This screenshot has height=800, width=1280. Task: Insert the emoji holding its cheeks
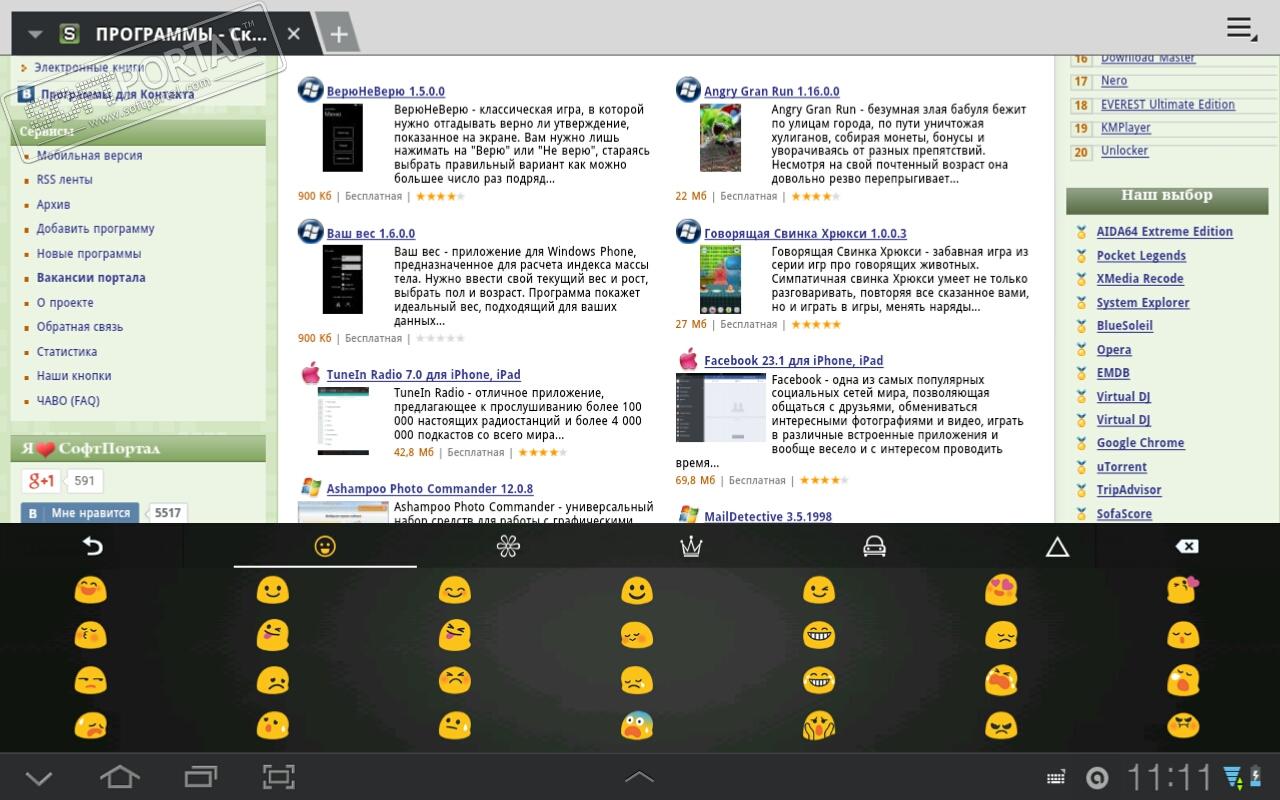tap(819, 725)
